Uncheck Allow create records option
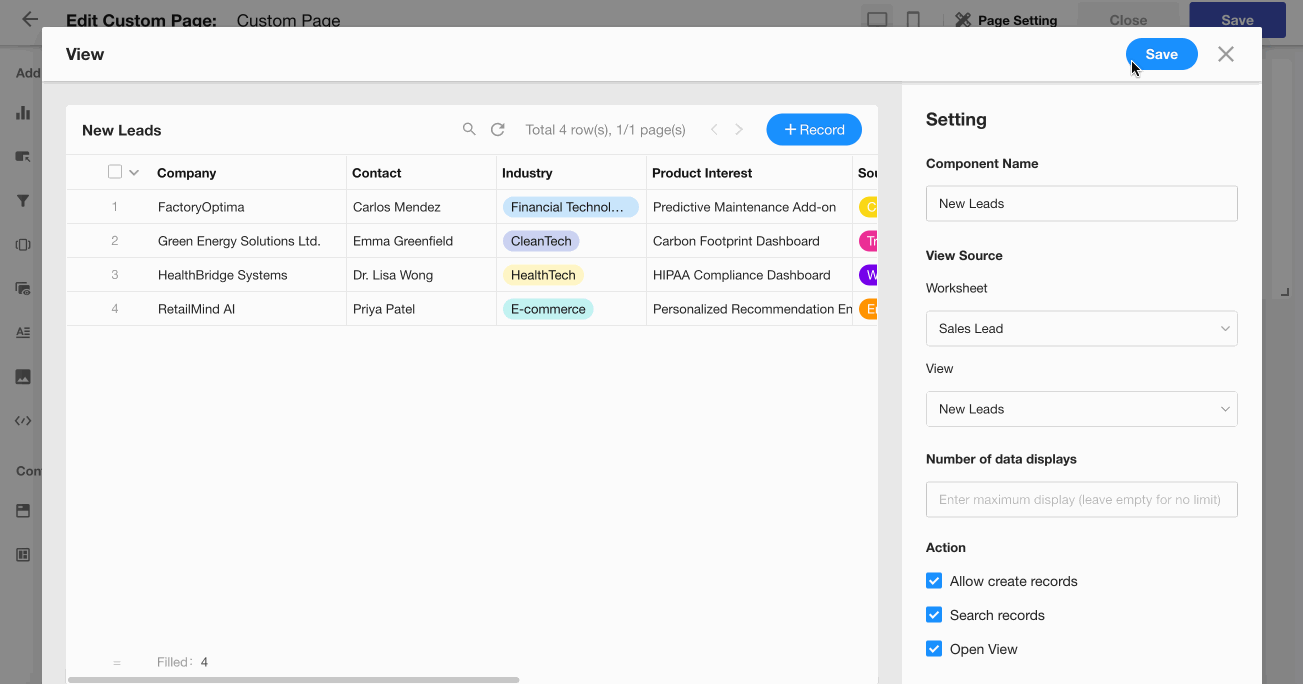 pyautogui.click(x=934, y=581)
